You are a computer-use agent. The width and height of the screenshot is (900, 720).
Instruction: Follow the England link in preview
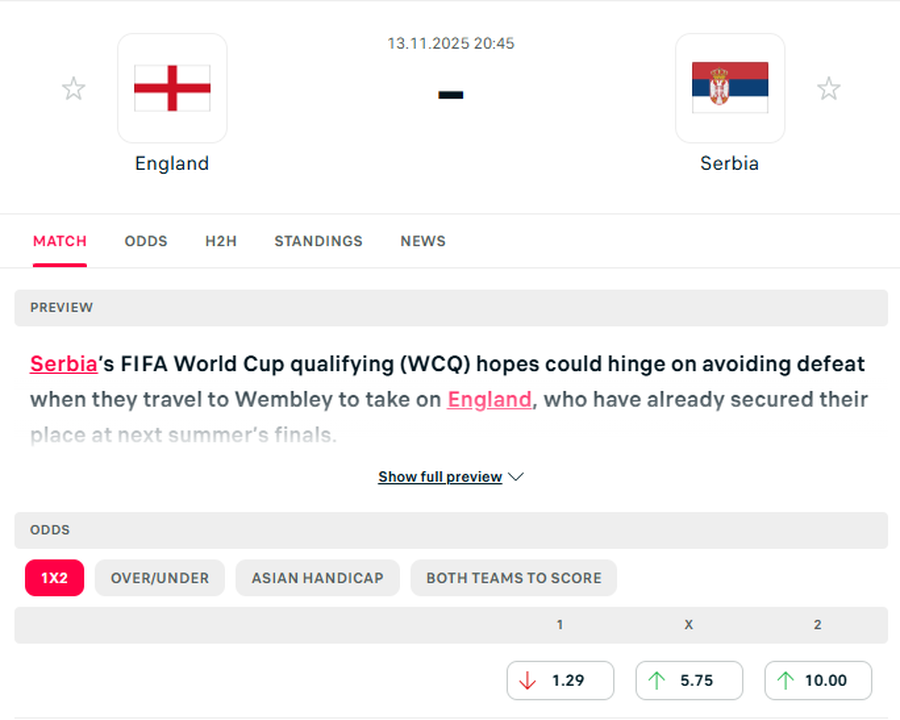pos(489,400)
